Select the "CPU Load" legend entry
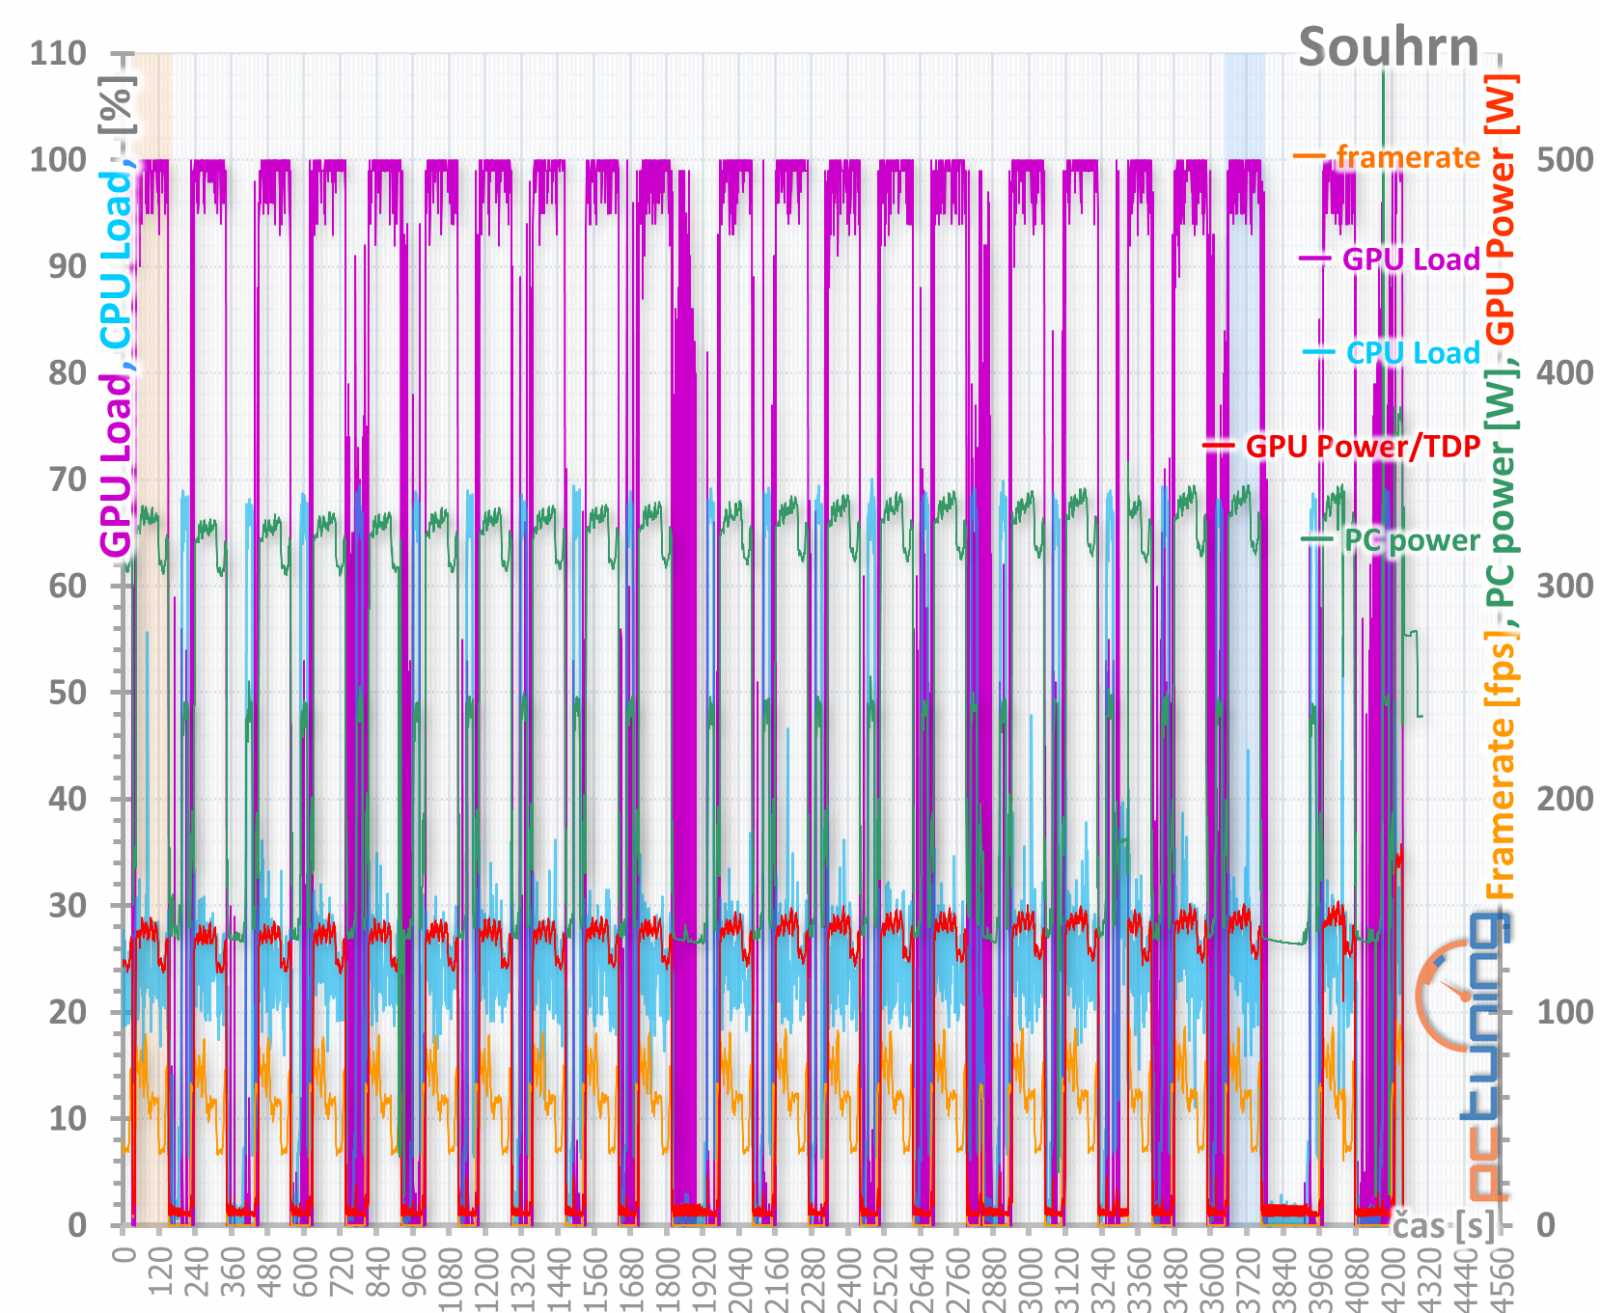Viewport: 1600px width, 1313px height. coord(1413,353)
